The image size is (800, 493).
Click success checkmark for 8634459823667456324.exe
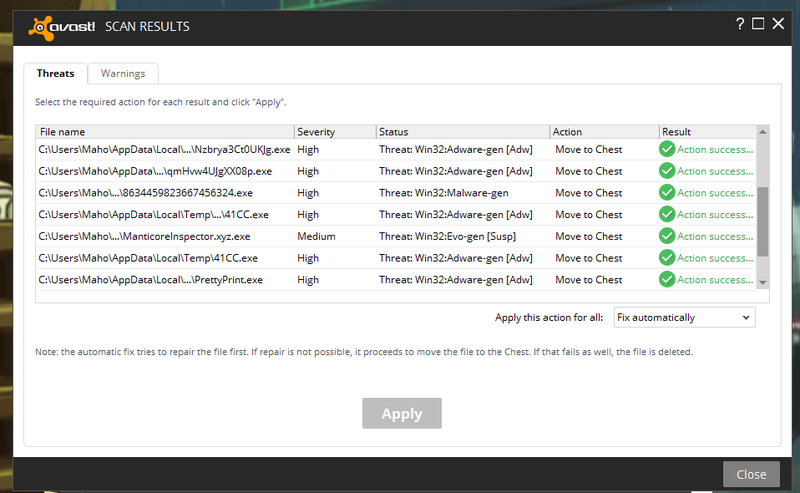point(667,192)
